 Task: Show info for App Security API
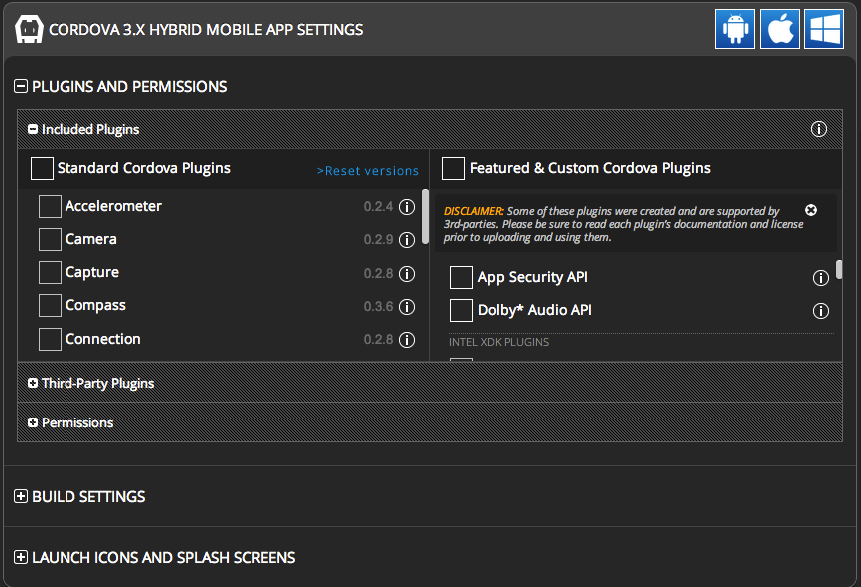[x=820, y=278]
